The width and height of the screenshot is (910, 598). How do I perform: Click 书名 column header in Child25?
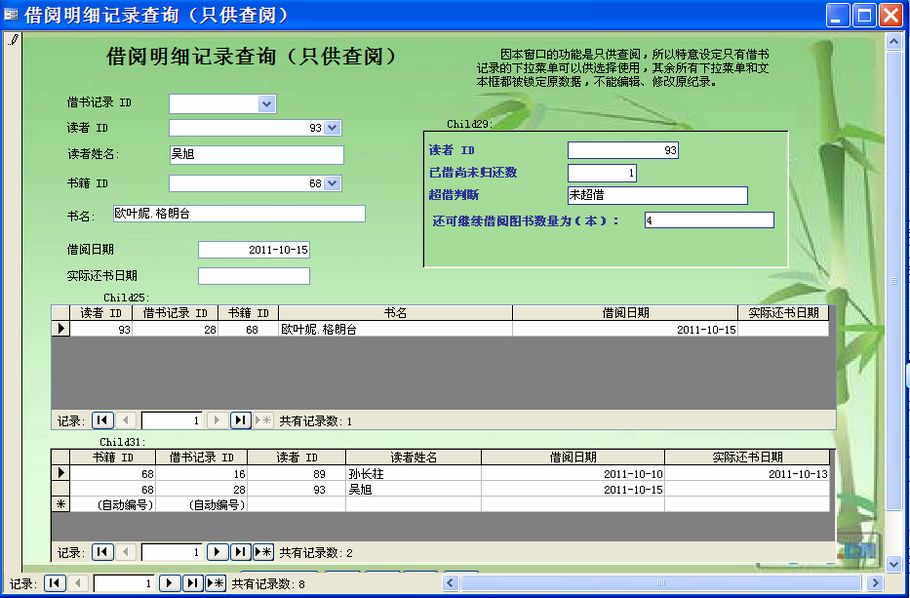pyautogui.click(x=395, y=313)
